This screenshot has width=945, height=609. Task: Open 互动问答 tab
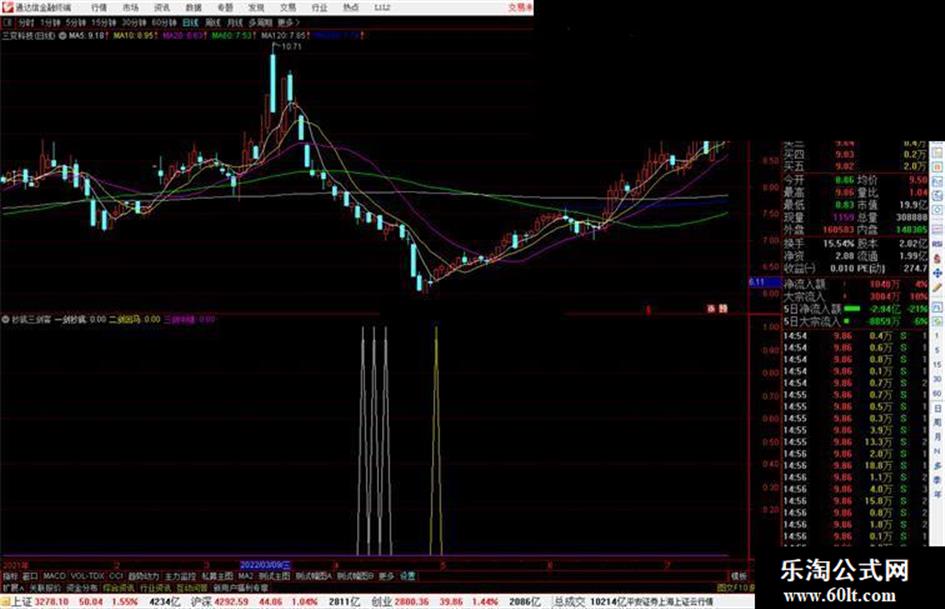click(x=192, y=587)
